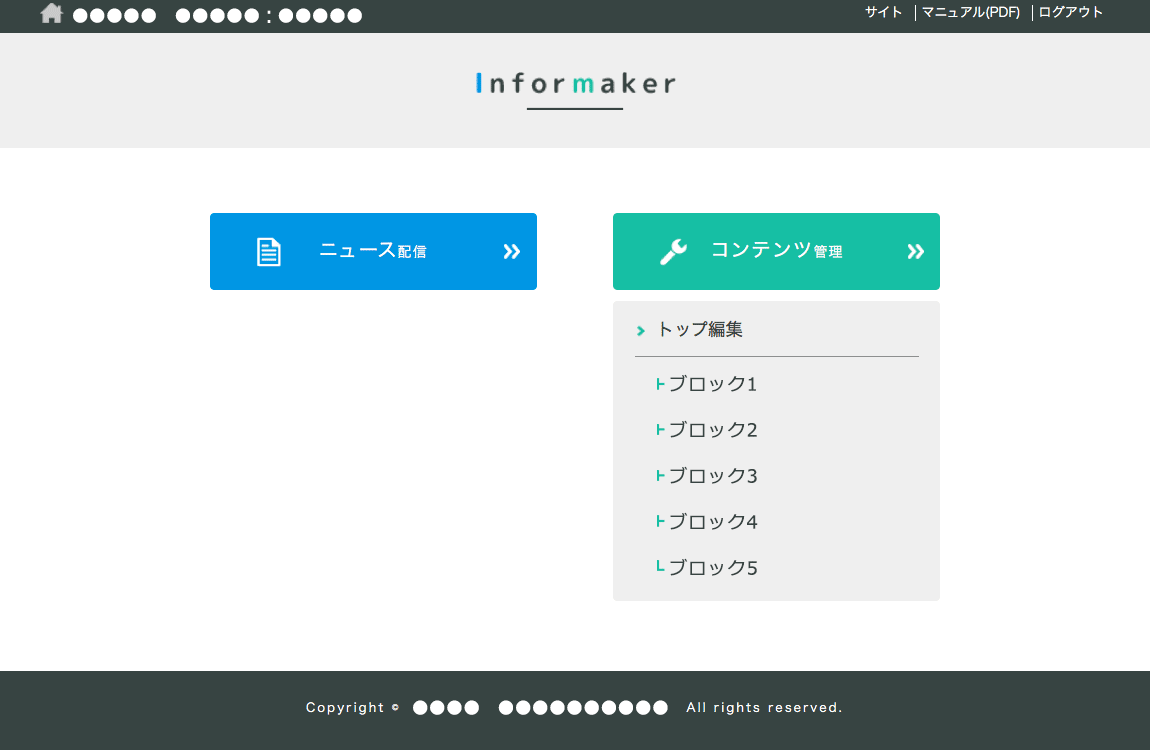Open the サイト link
Screen dimensions: 1150x750
883,12
